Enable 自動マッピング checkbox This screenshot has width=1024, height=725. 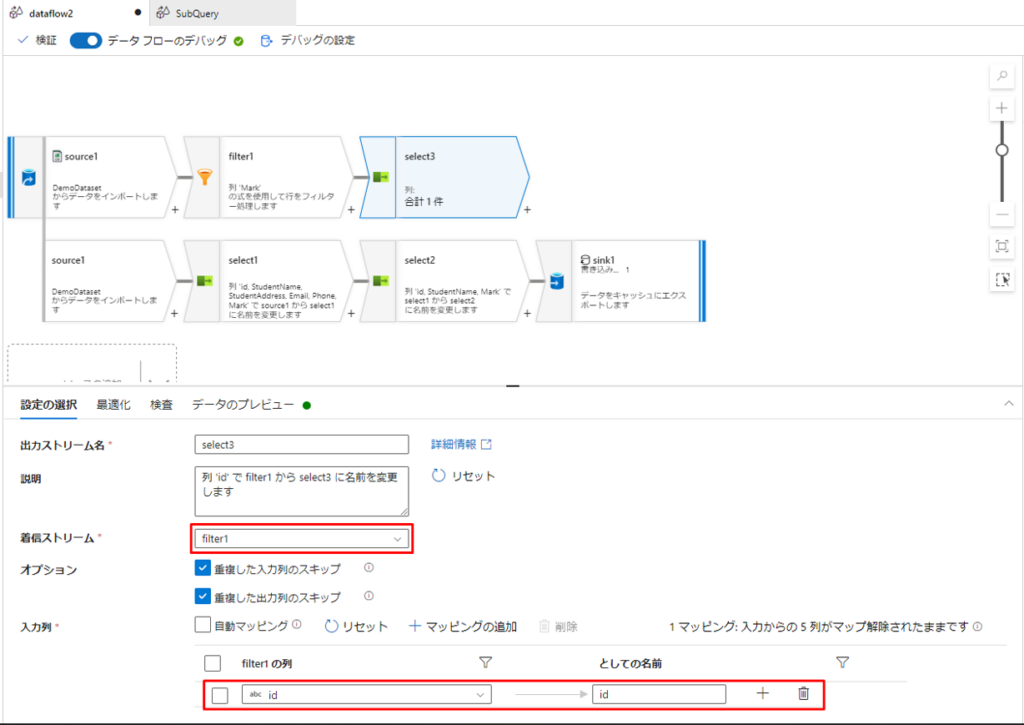point(202,625)
